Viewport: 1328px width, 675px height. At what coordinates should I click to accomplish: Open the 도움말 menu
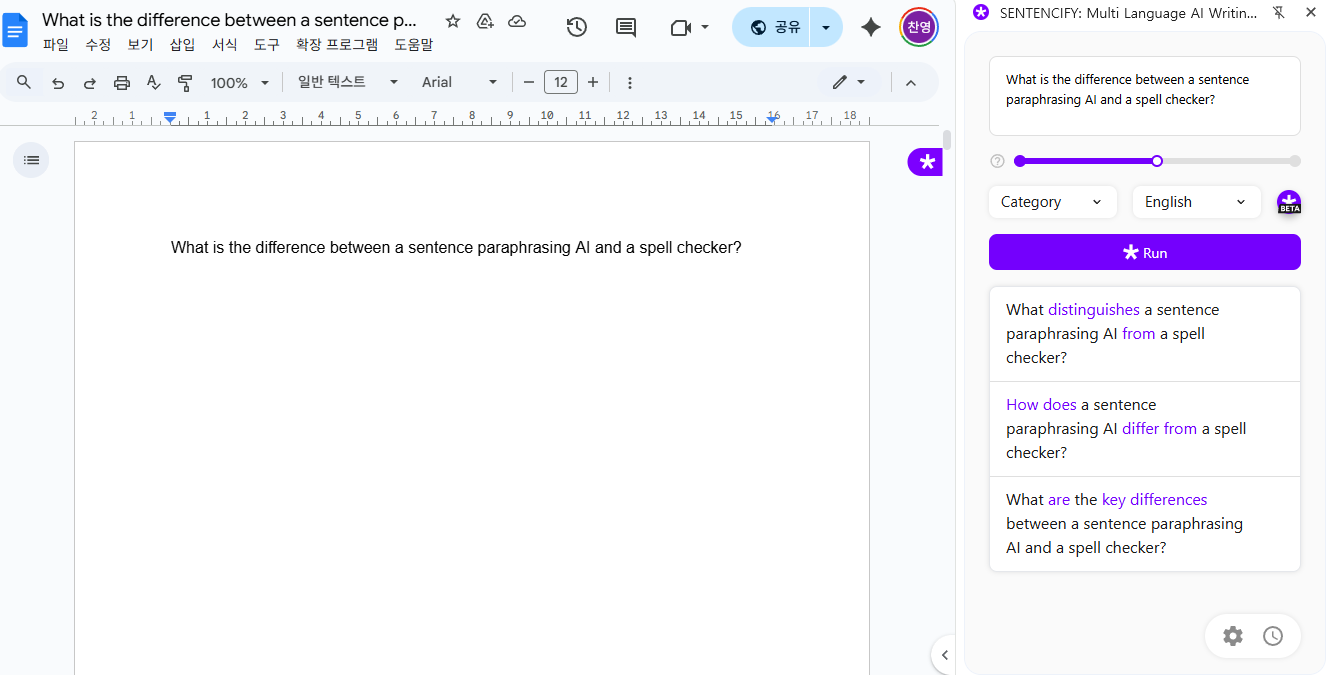(414, 45)
